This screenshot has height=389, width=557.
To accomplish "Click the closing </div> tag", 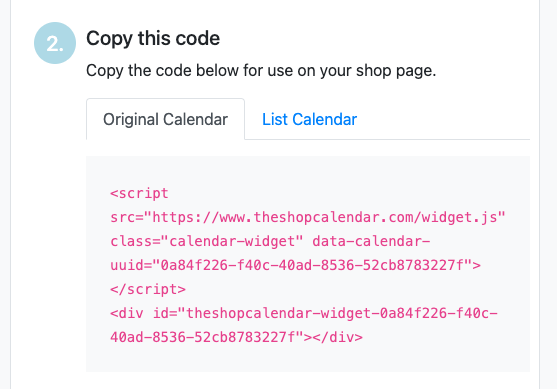I will 337,337.
